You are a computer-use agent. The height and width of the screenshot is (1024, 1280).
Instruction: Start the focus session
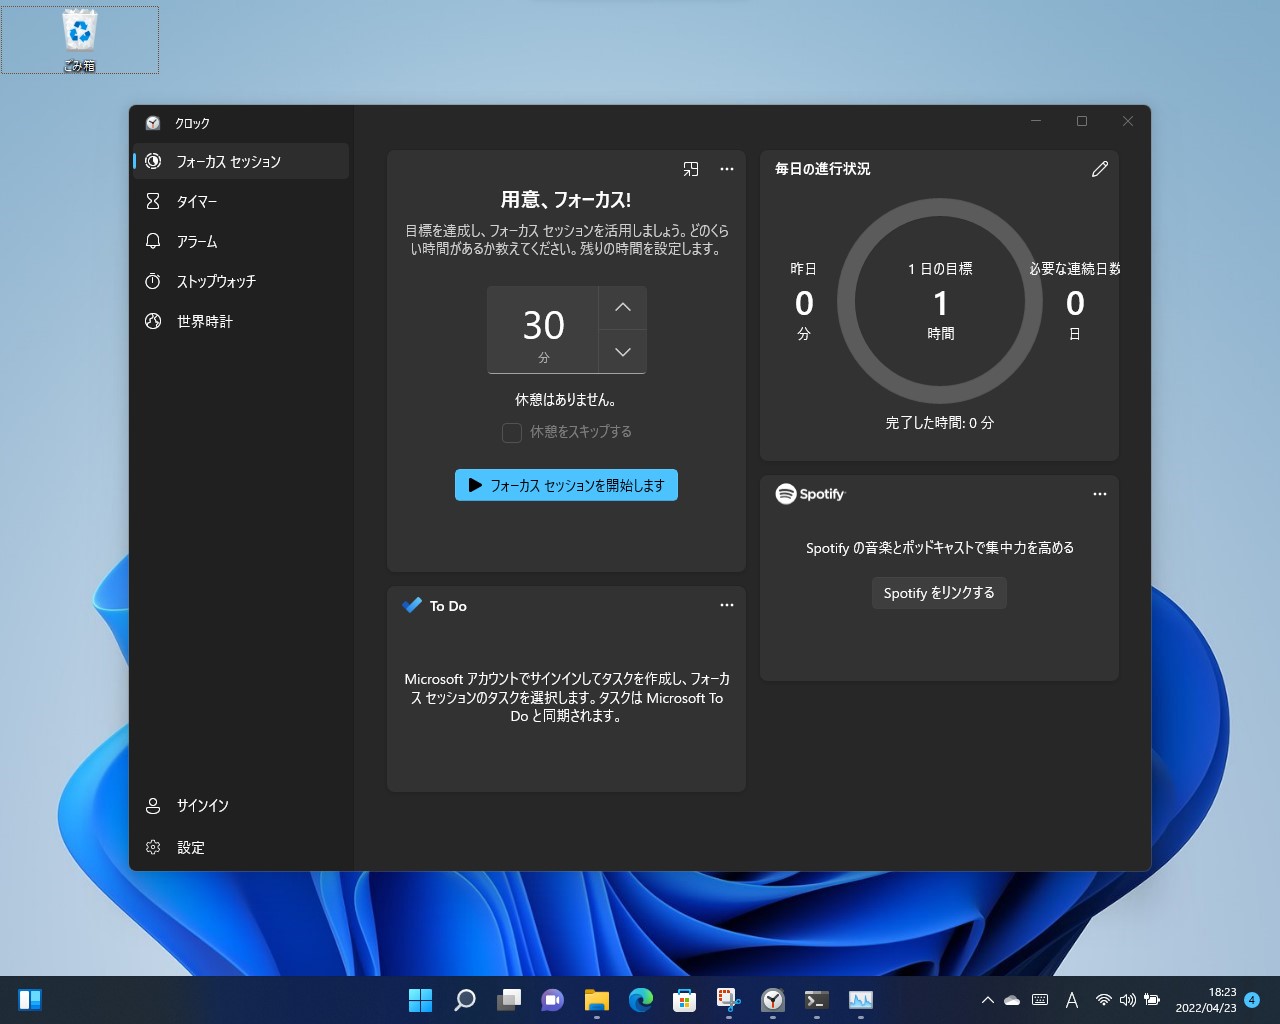(566, 485)
